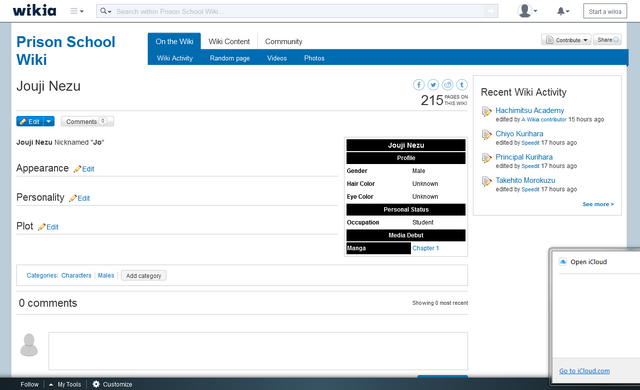Click the iCloud cloud icon
Viewport: 640px width, 390px height.
pyautogui.click(x=562, y=262)
